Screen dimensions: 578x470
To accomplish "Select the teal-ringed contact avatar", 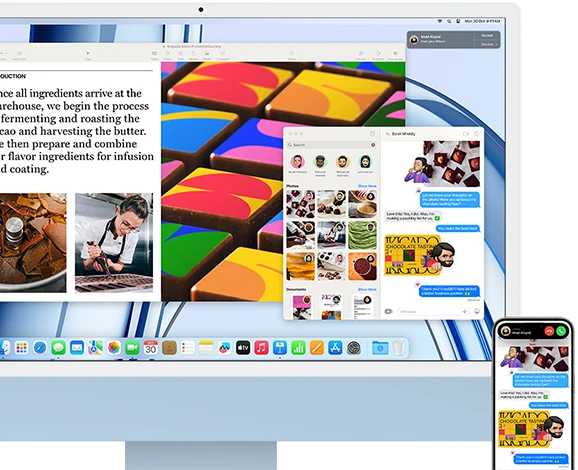I will tap(365, 161).
